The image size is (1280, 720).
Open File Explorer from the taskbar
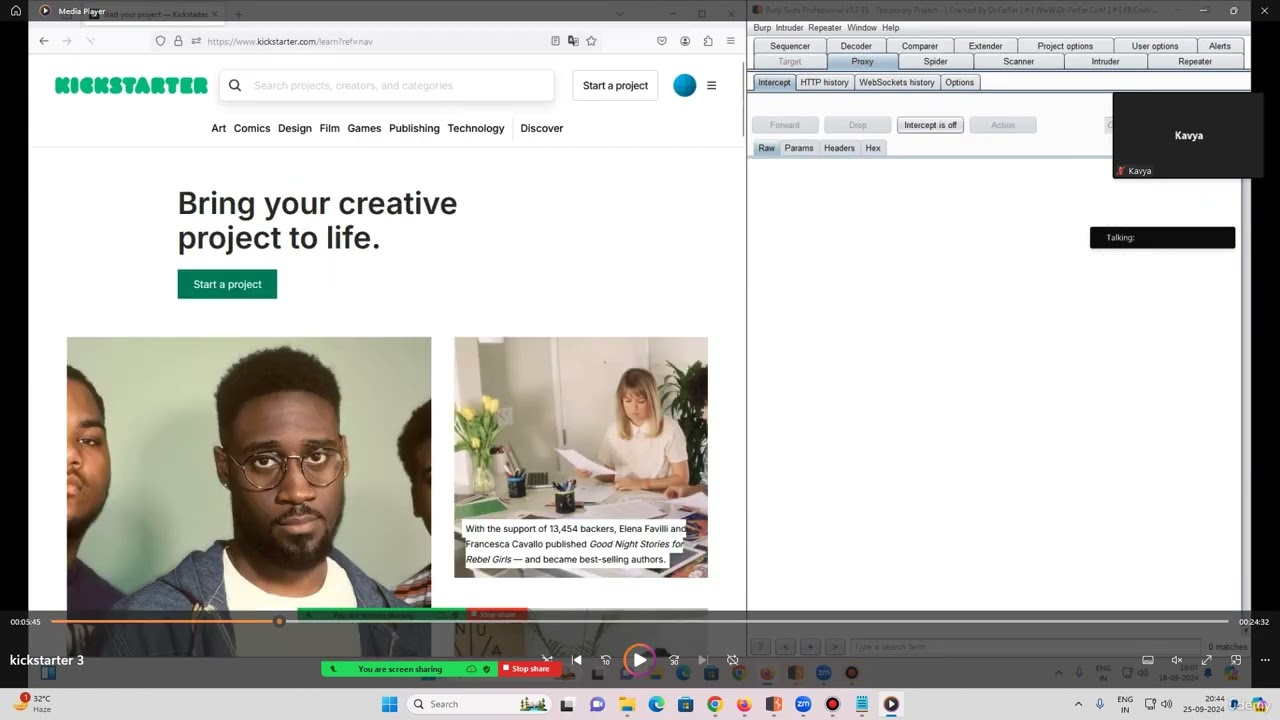[x=627, y=704]
